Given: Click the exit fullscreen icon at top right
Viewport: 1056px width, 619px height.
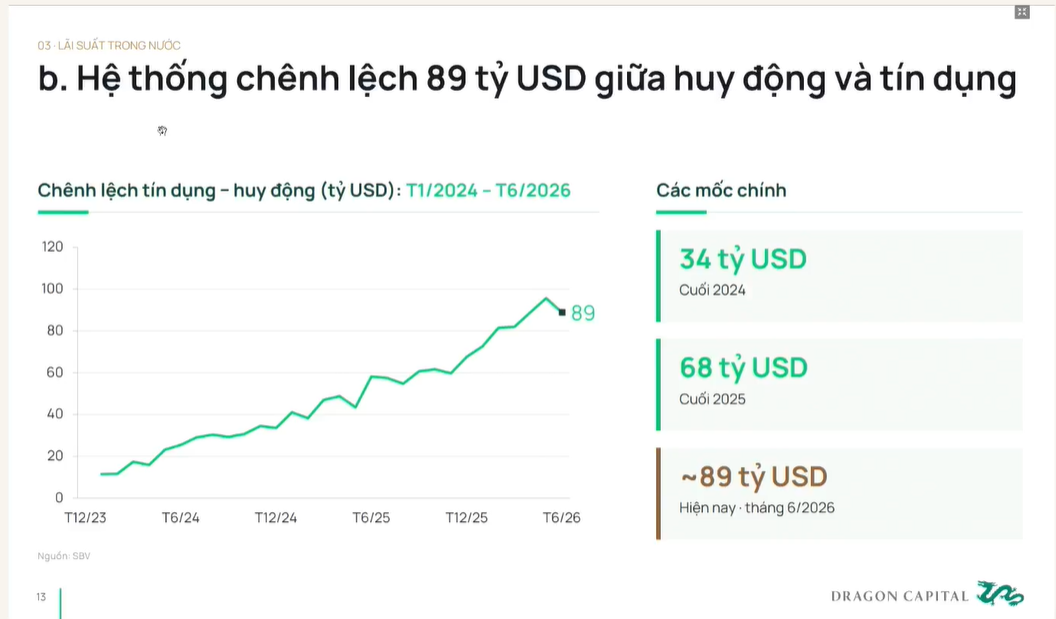Looking at the screenshot, I should (x=1022, y=12).
